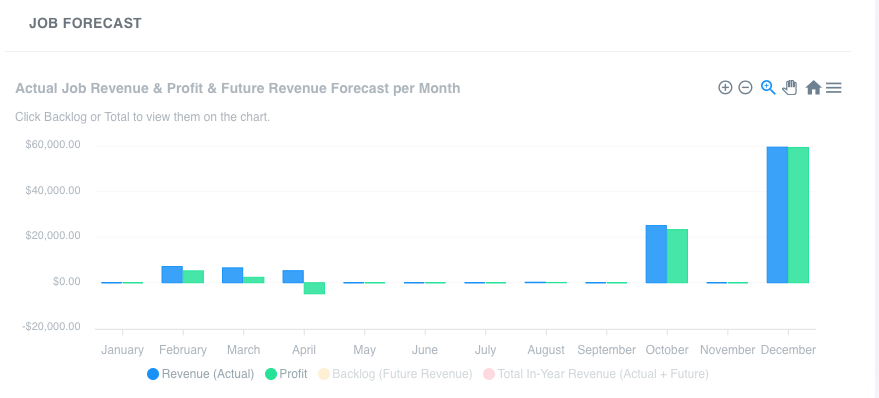Click the February axis label
Image resolution: width=879 pixels, height=398 pixels.
click(x=183, y=350)
